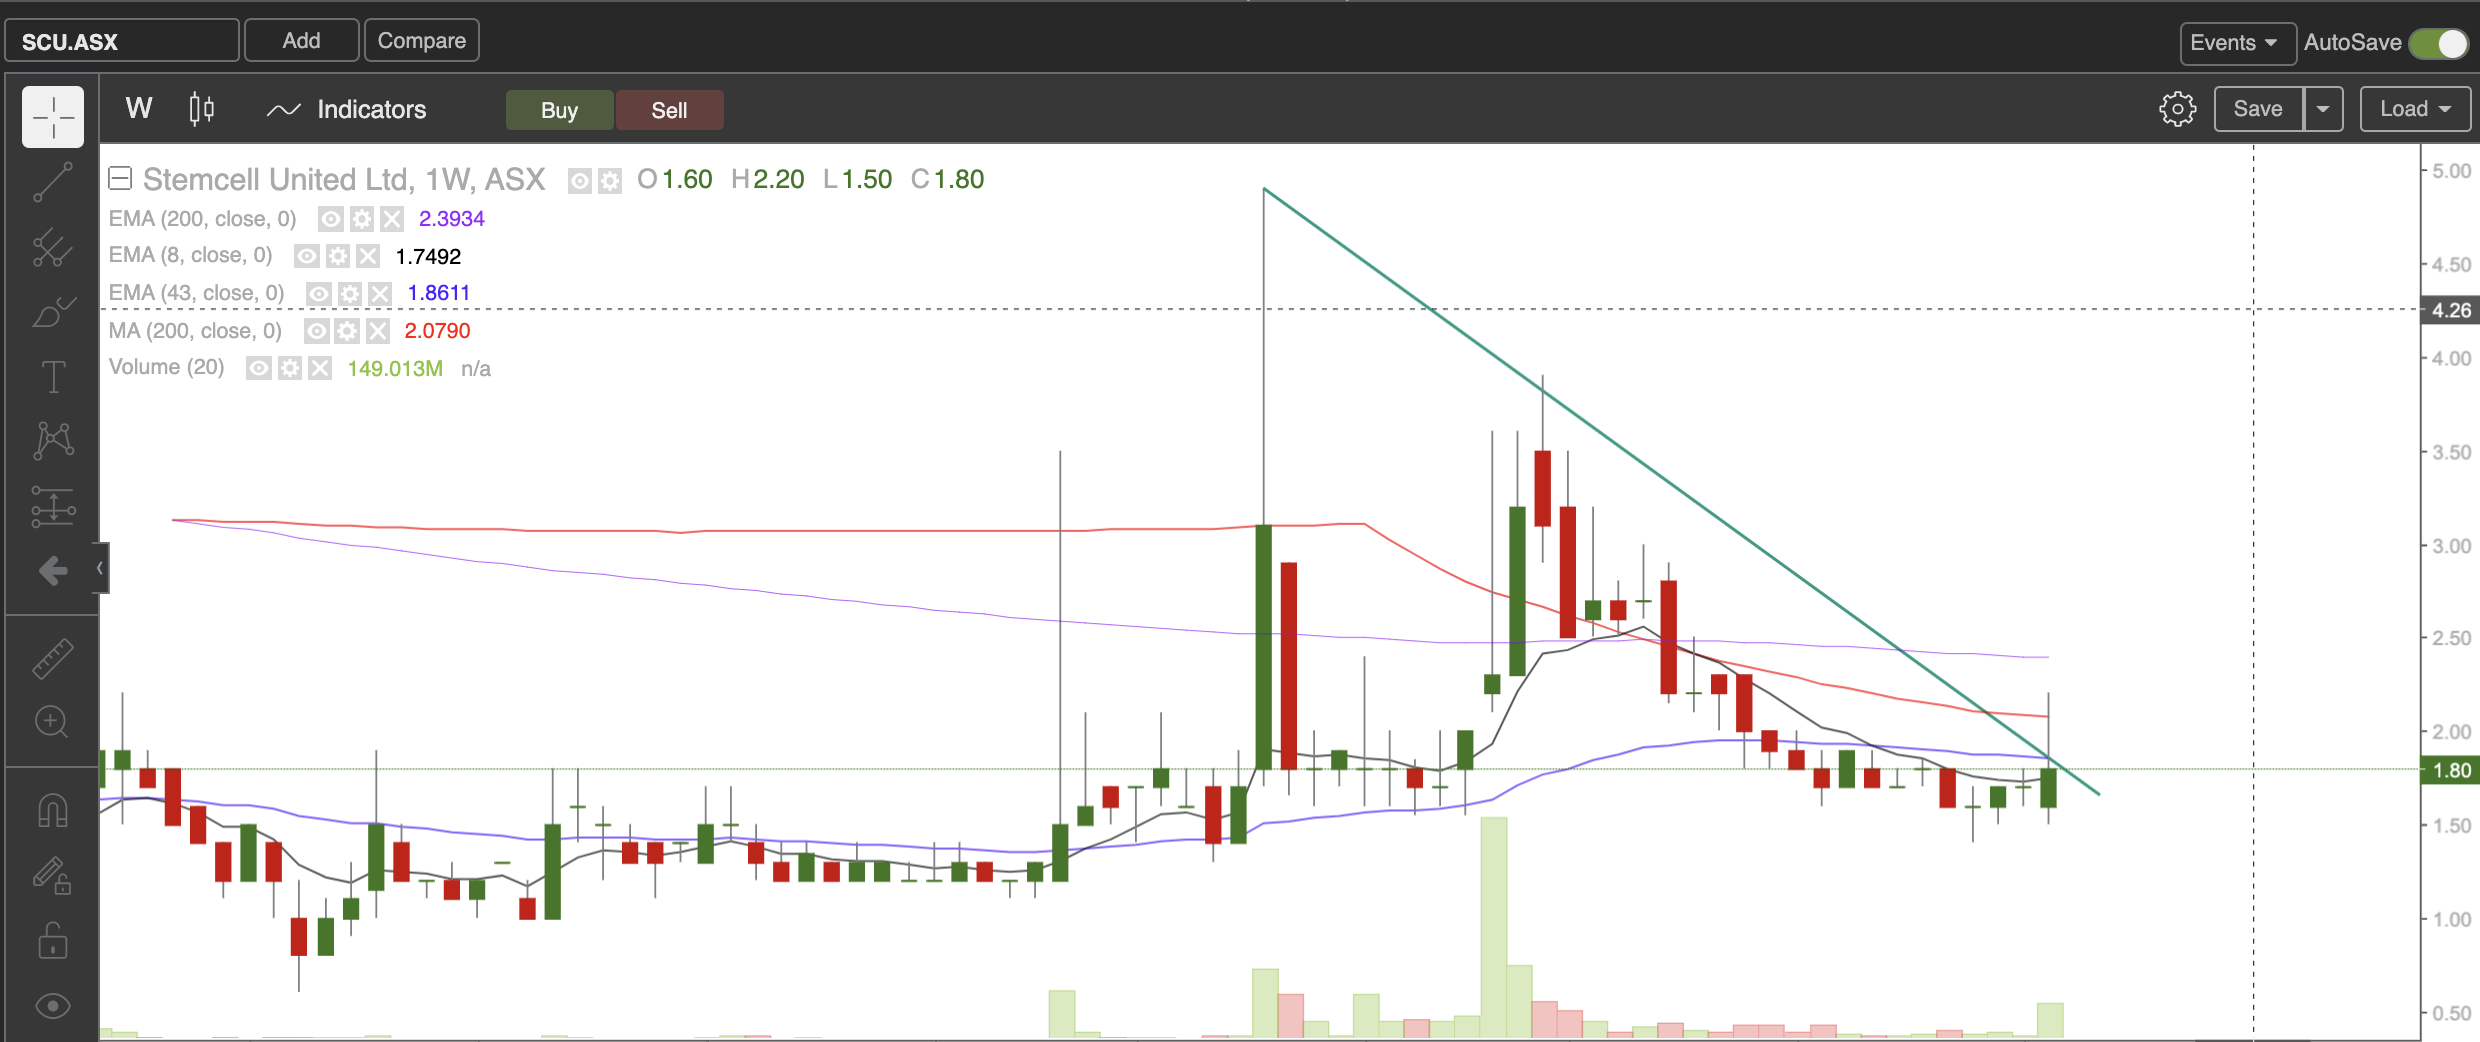Toggle visibility of EMA (200, close, 0)
The width and height of the screenshot is (2480, 1042).
[x=331, y=218]
